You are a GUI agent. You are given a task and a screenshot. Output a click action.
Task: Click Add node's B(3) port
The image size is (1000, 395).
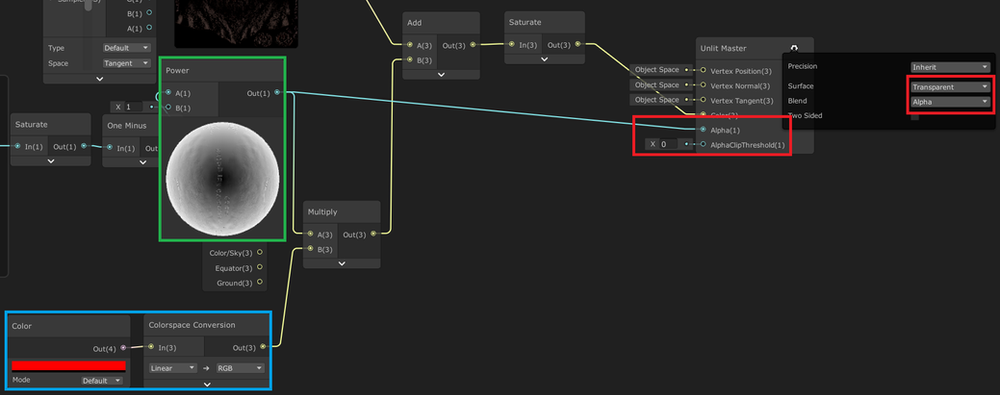(410, 60)
